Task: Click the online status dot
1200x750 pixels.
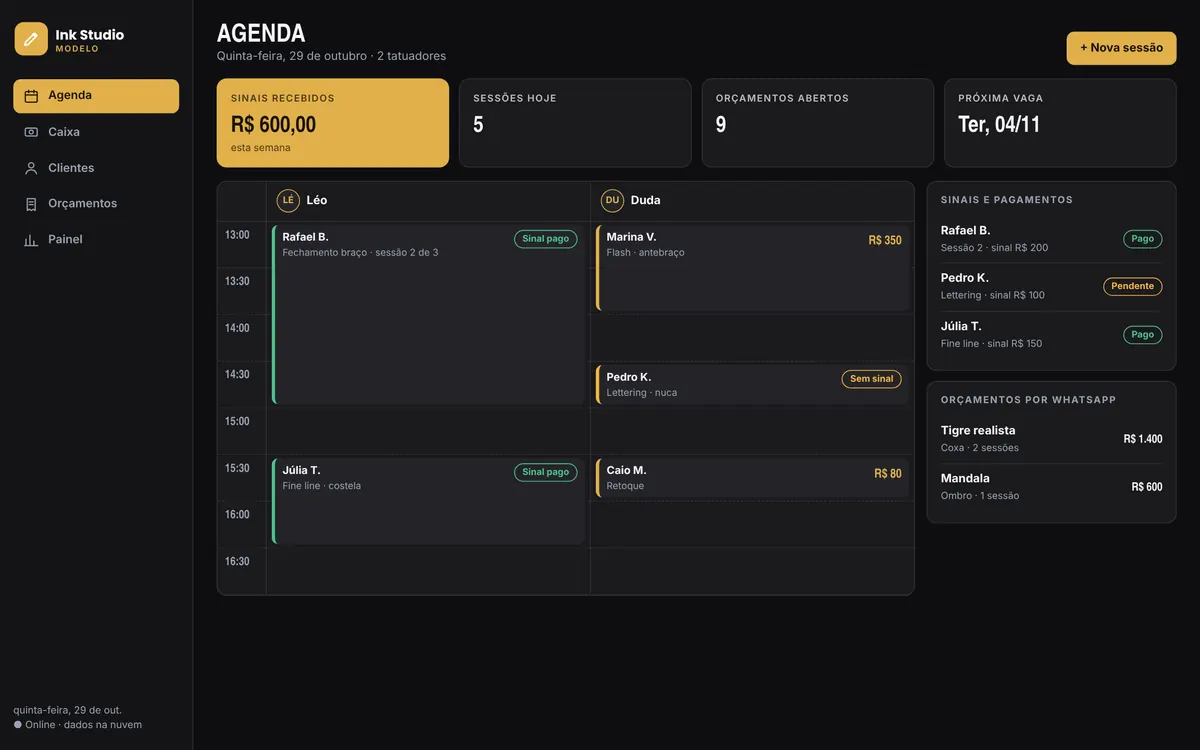Action: (x=18, y=725)
